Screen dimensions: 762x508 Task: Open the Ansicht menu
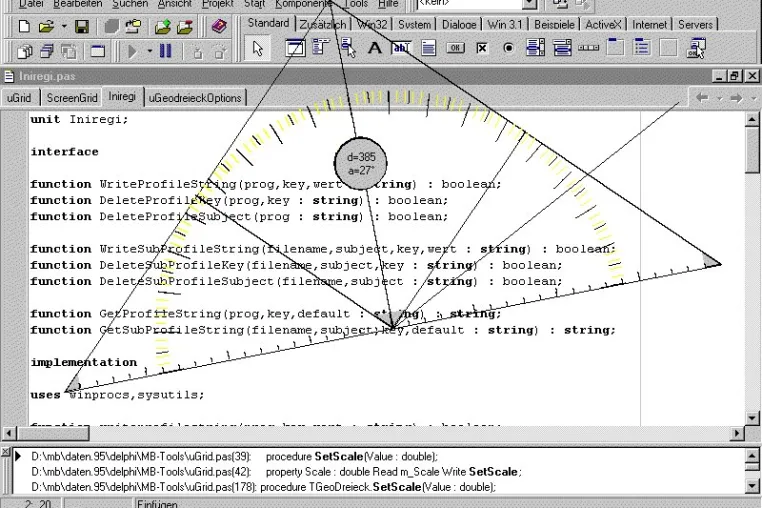174,4
